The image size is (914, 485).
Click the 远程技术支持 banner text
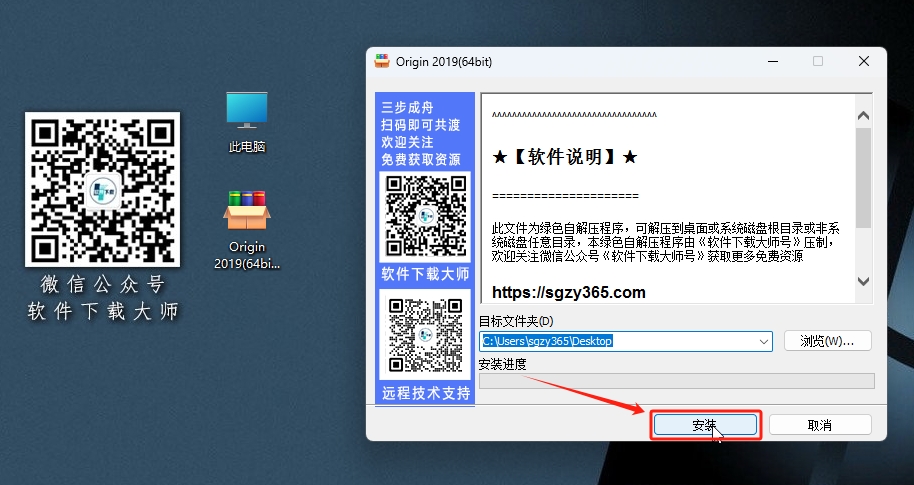426,393
